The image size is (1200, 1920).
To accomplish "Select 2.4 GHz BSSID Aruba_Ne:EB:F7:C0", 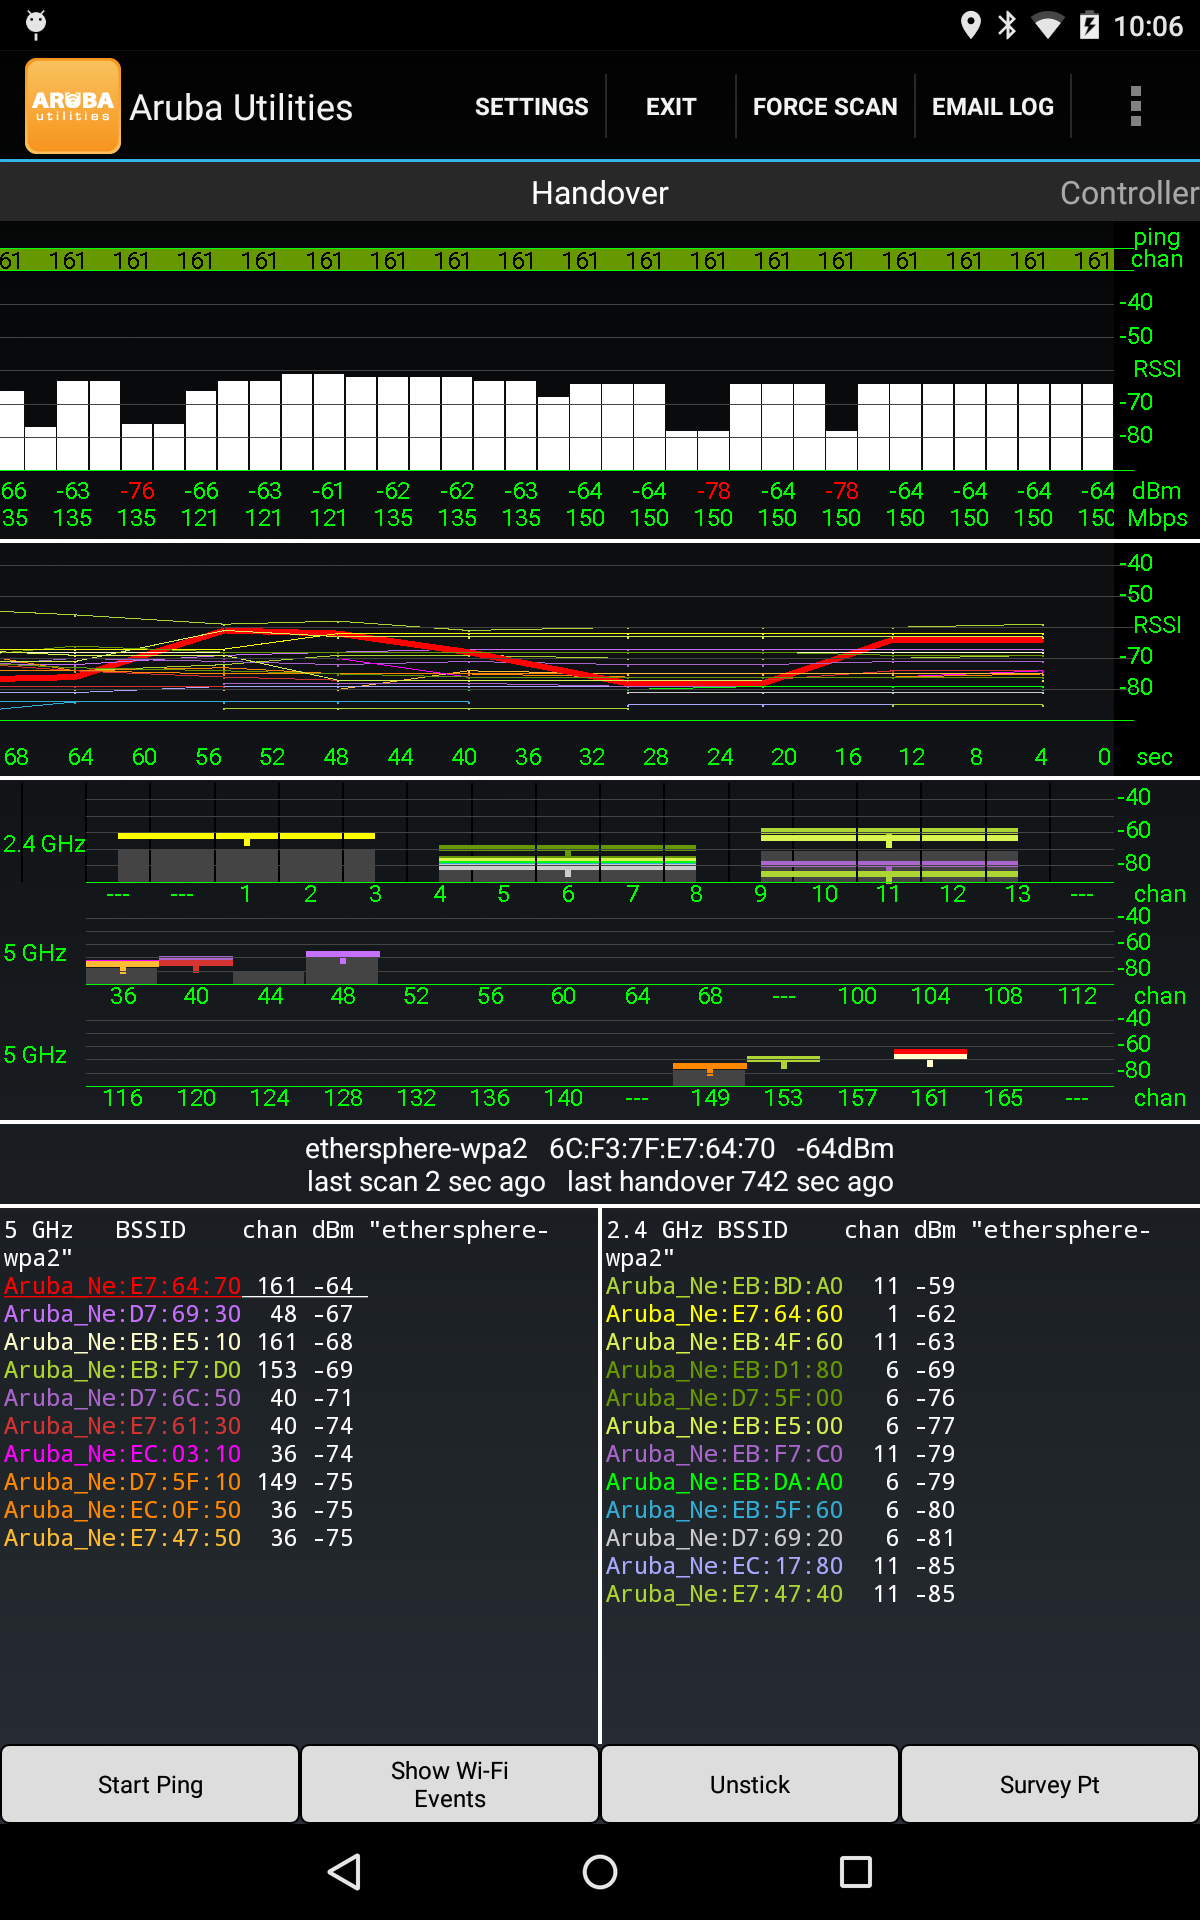I will coord(781,1453).
